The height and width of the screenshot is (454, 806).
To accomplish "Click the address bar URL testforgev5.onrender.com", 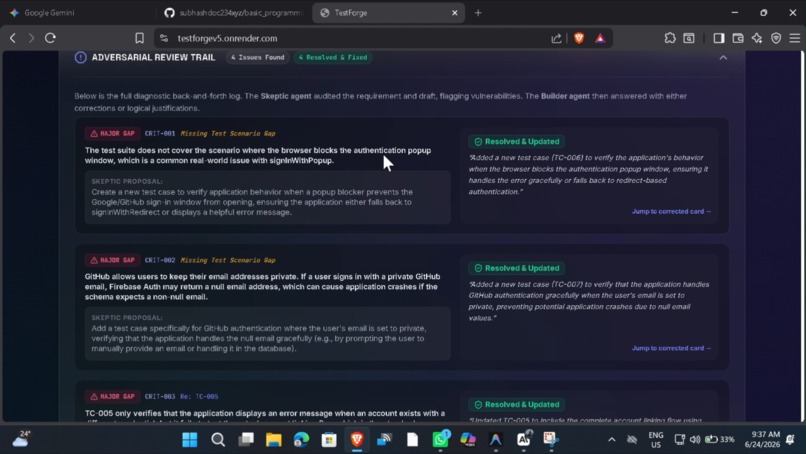I will point(227,39).
